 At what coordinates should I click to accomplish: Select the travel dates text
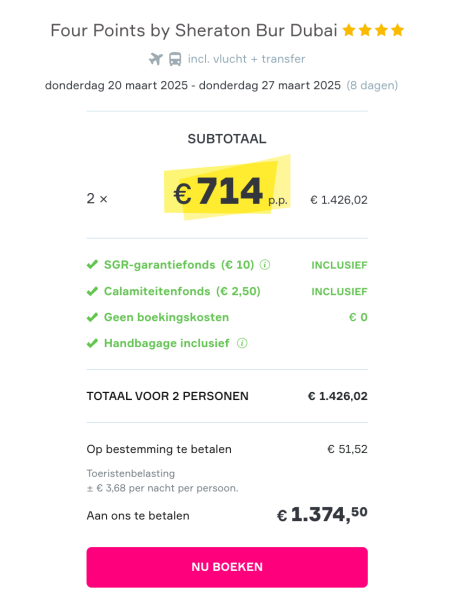coord(193,85)
